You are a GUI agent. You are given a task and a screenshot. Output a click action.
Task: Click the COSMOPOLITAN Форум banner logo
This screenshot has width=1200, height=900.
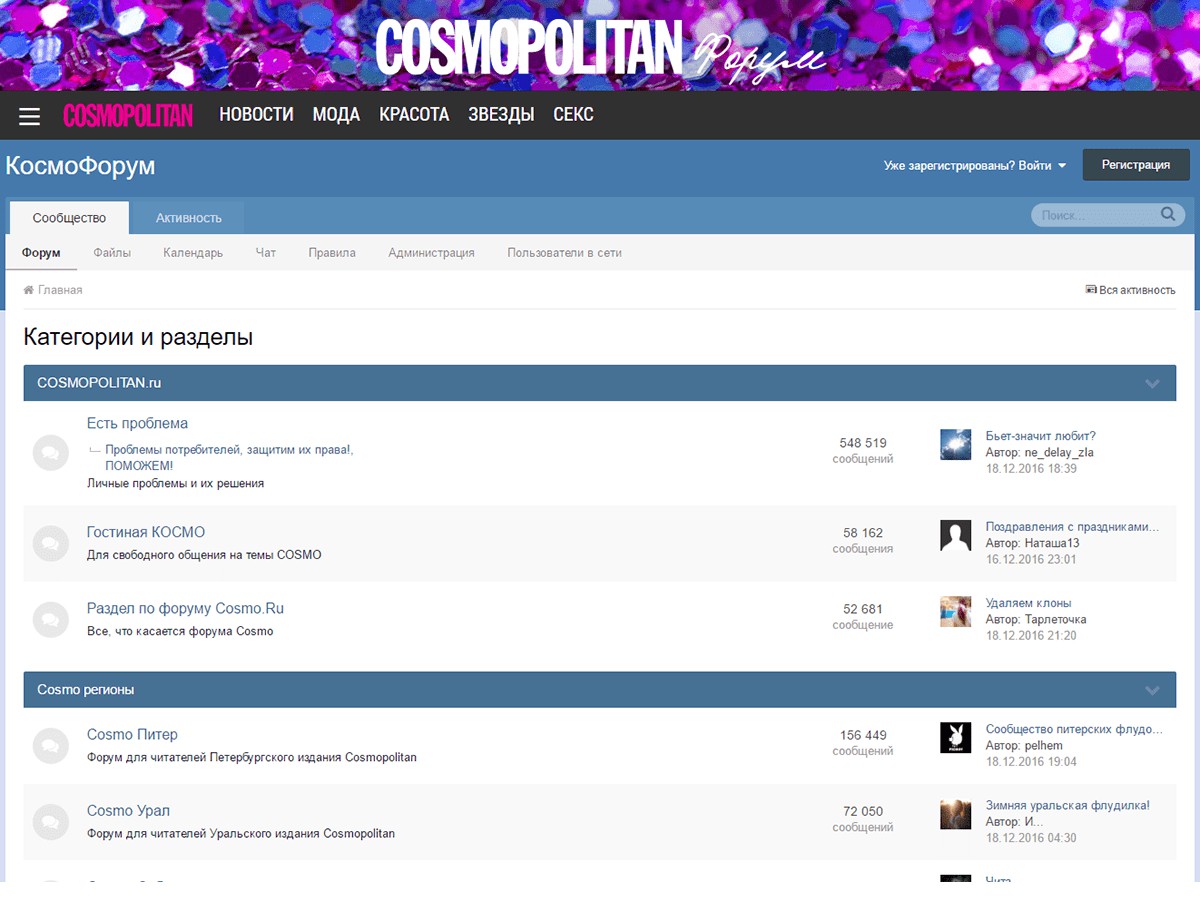[x=601, y=46]
